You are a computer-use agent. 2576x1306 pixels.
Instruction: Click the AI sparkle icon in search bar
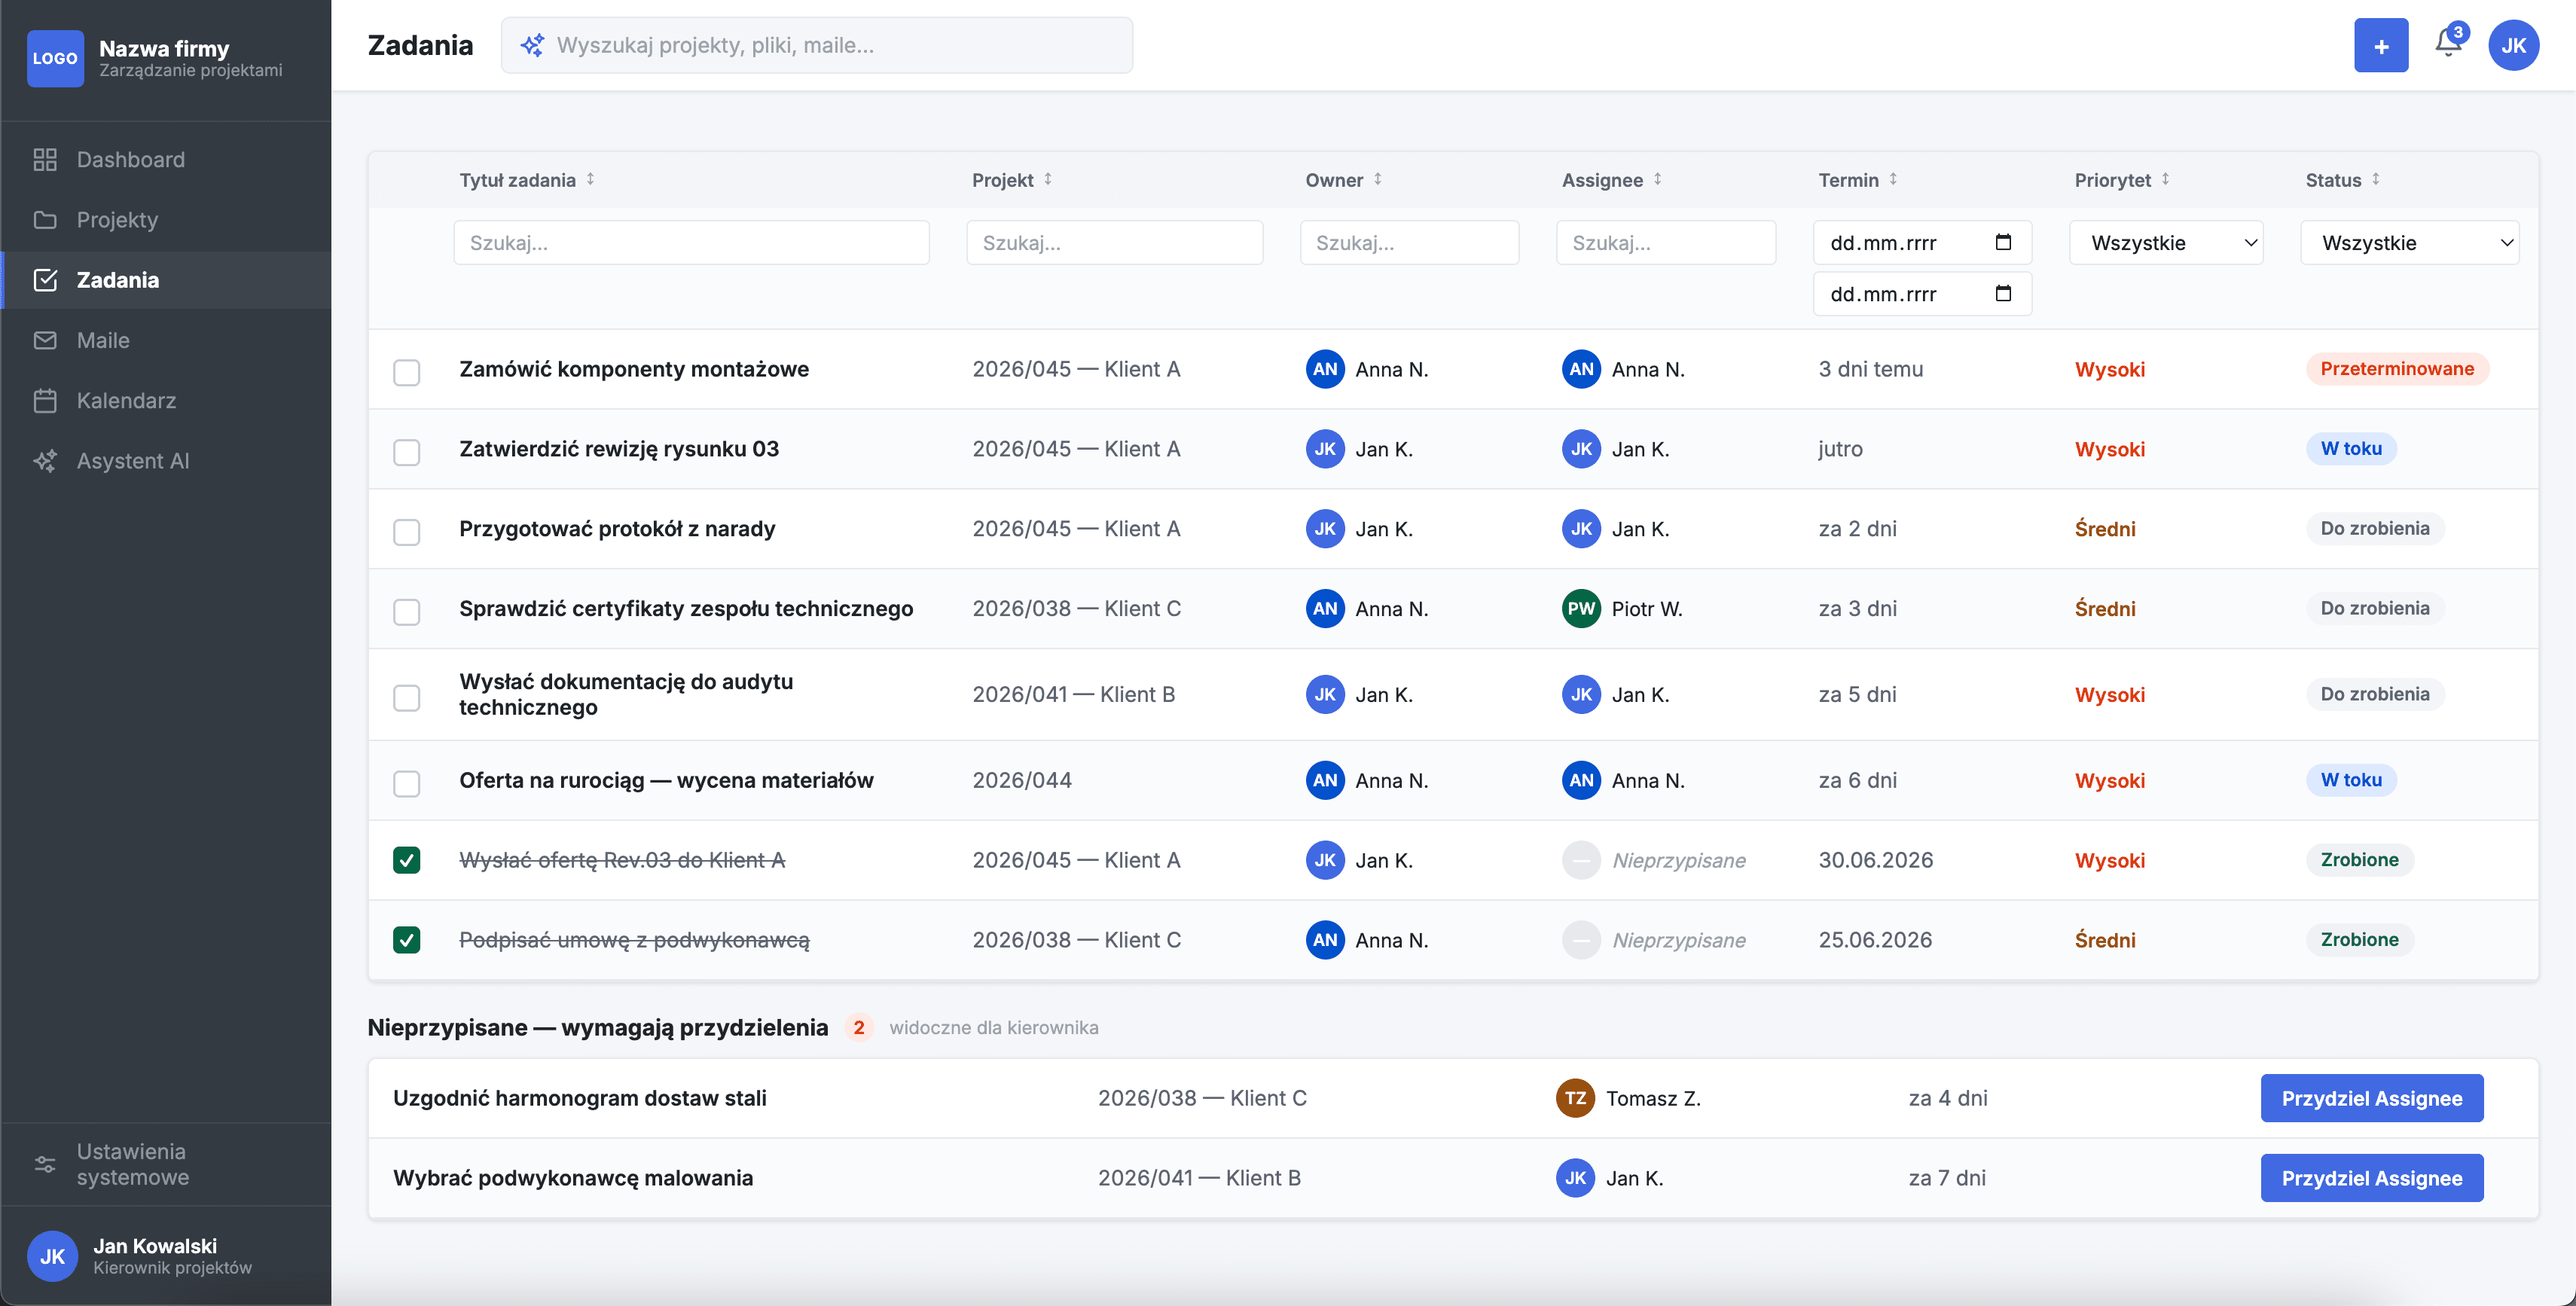point(532,45)
